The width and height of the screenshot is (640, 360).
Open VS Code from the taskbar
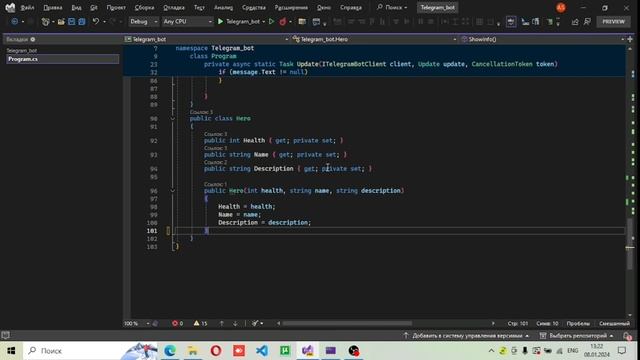[x=262, y=351]
